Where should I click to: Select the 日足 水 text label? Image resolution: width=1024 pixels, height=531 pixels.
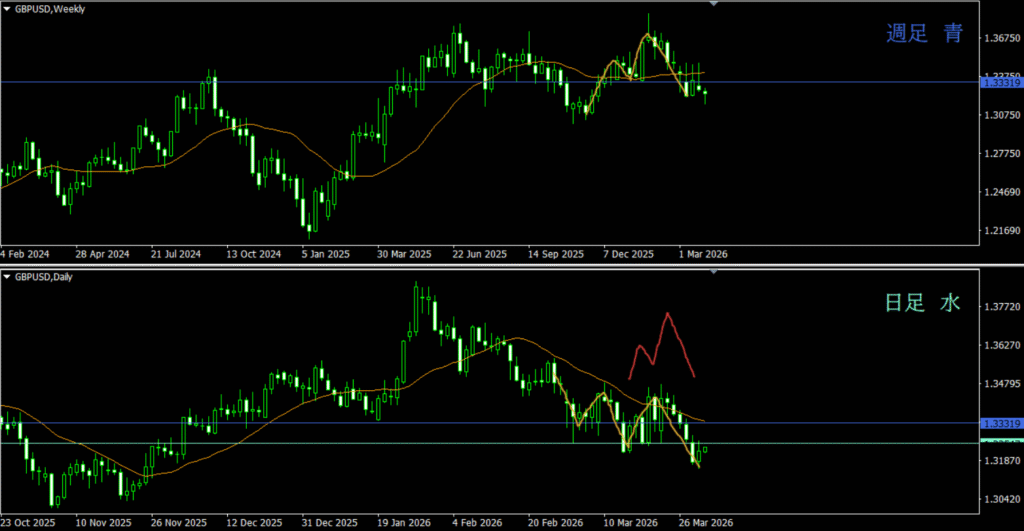tap(924, 303)
